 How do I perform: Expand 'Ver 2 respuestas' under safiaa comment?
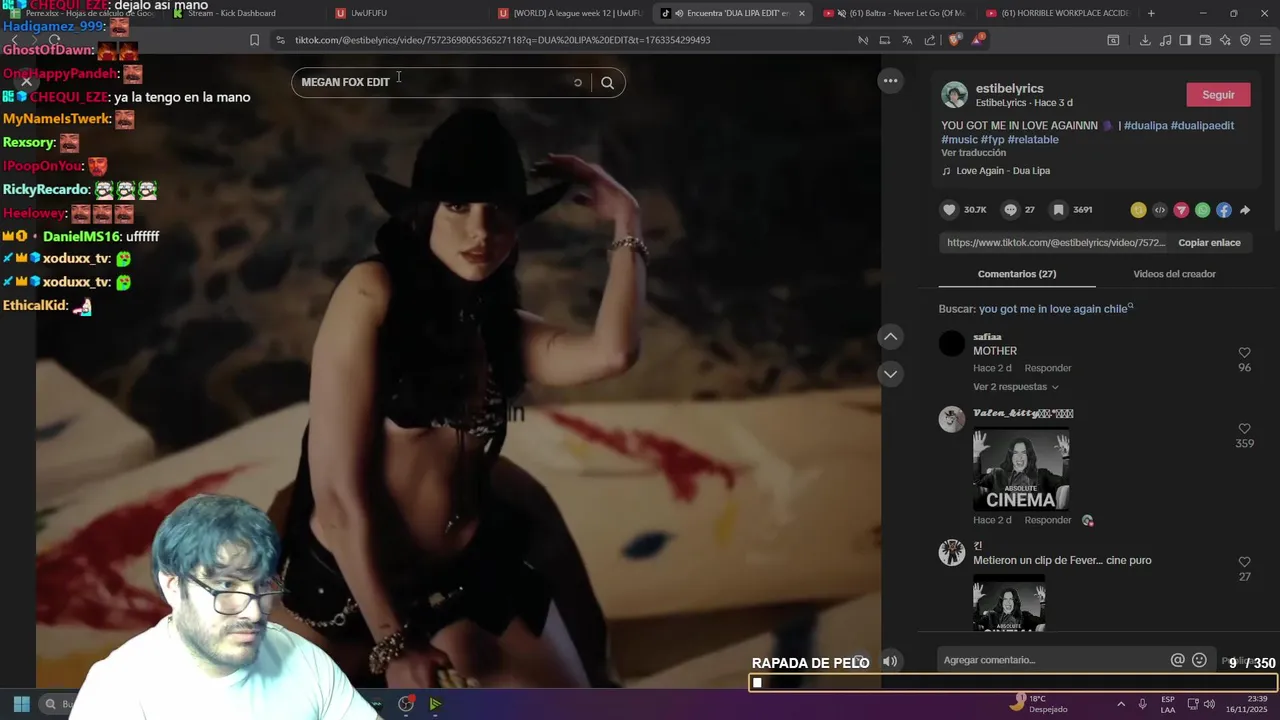coord(1015,387)
